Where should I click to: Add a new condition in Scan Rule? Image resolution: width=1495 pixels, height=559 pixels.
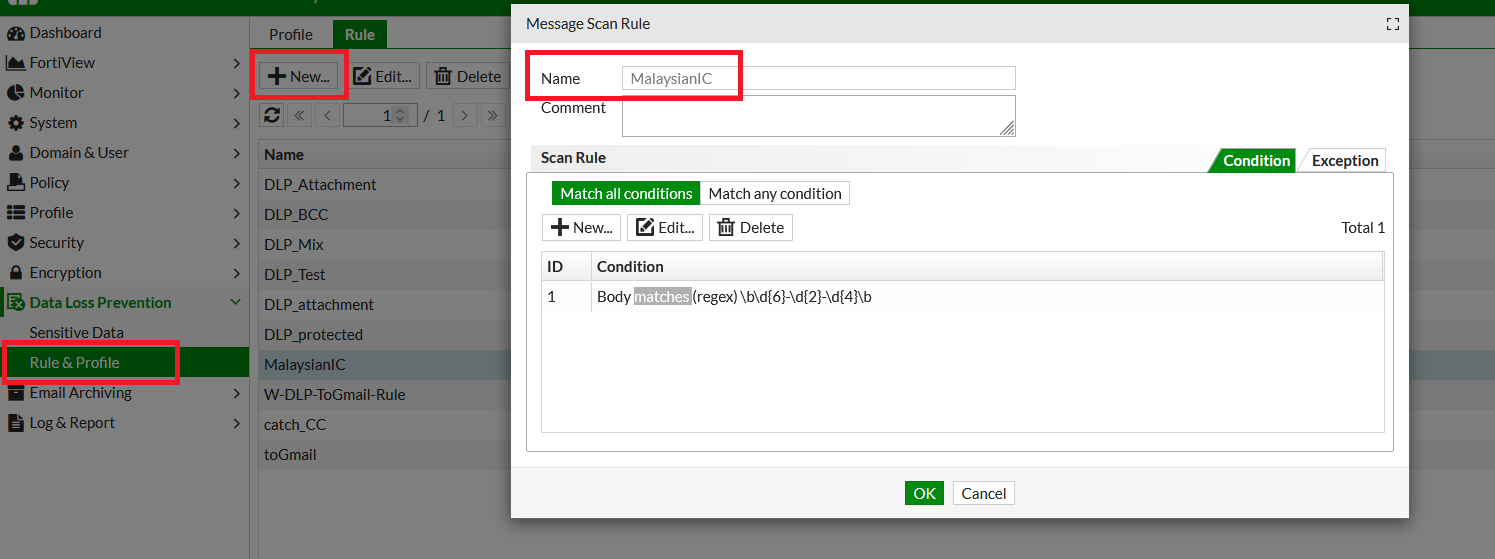click(x=581, y=228)
